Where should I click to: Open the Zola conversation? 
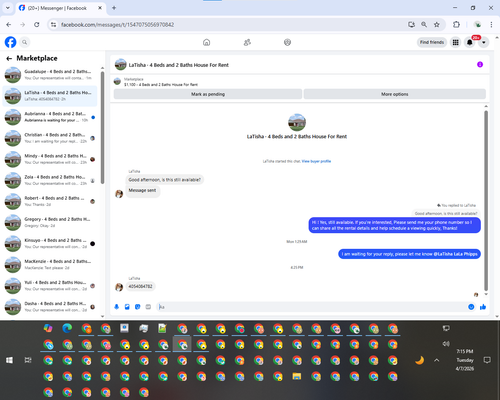click(x=50, y=180)
